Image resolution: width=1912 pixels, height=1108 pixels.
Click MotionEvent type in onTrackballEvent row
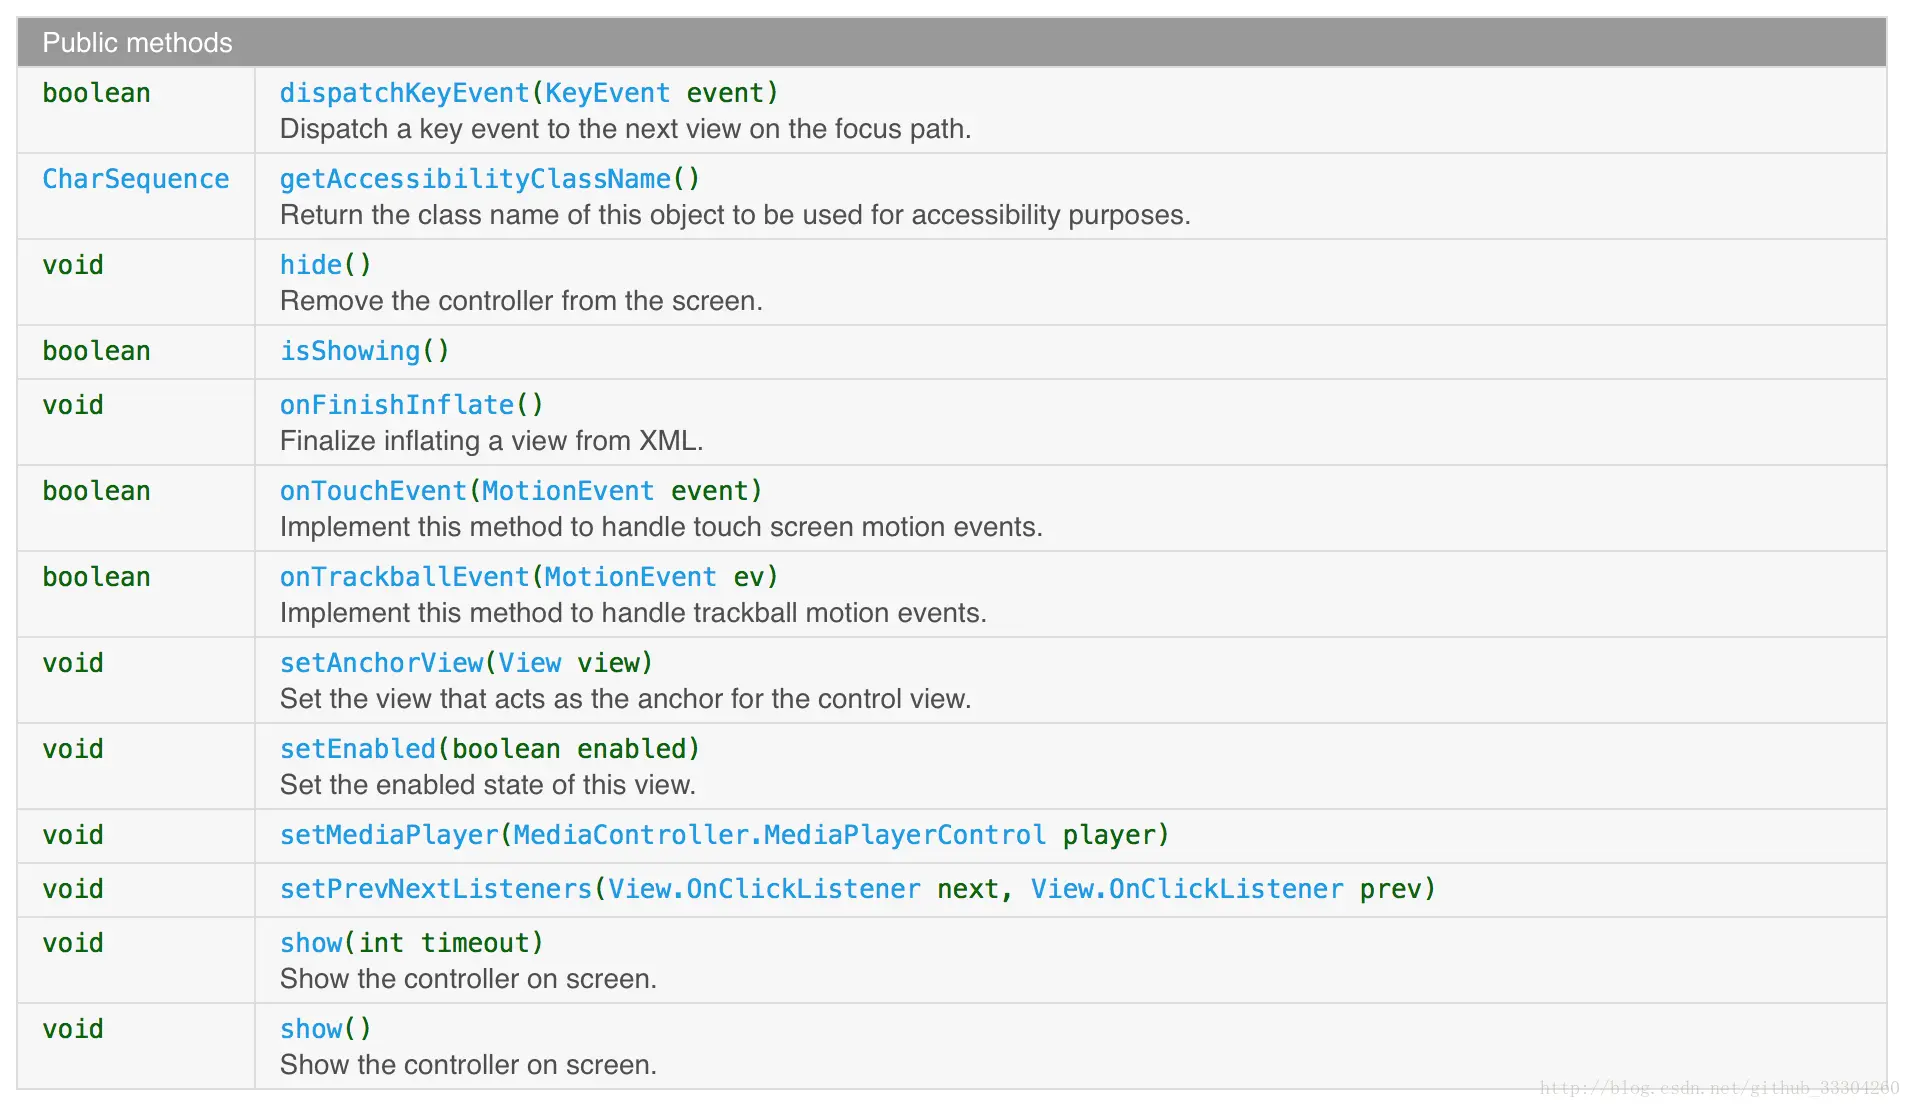click(630, 577)
